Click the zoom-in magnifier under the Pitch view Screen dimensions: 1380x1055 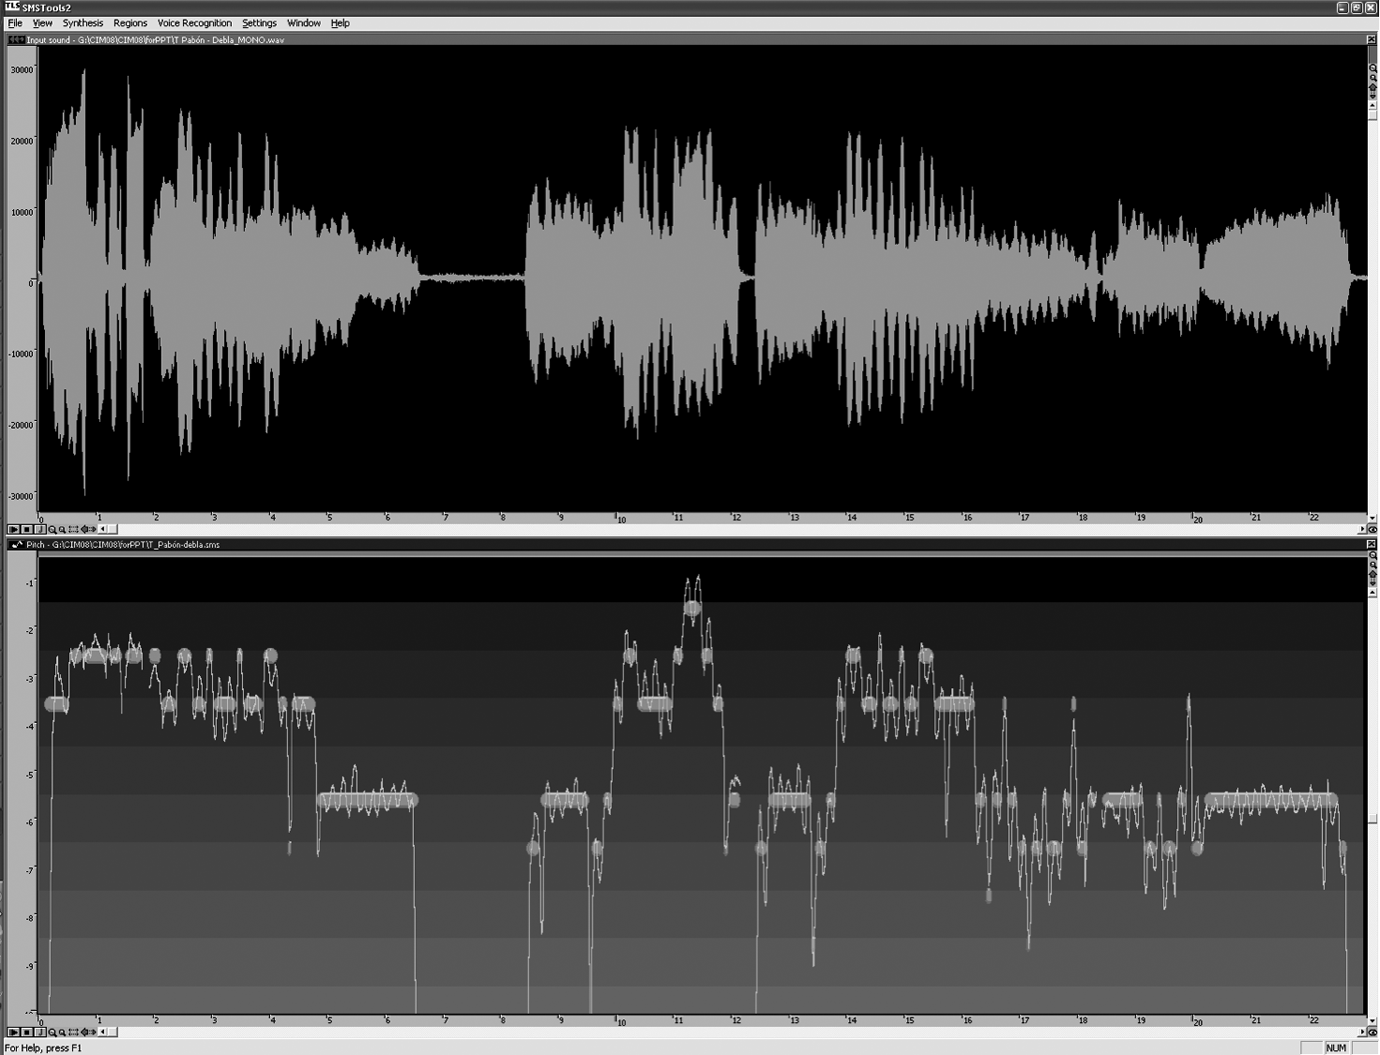click(x=52, y=1032)
